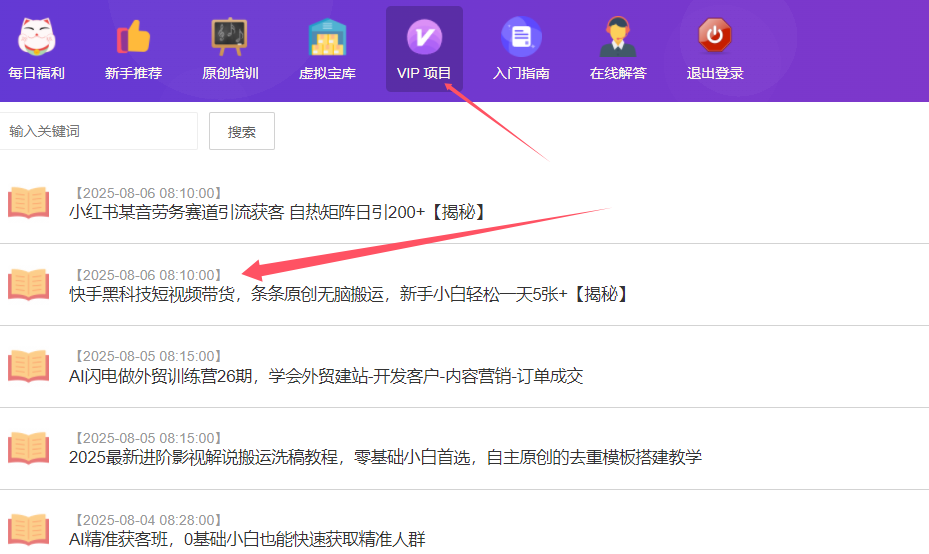Focus the 输入关键词 search field
929x554 pixels.
(98, 131)
